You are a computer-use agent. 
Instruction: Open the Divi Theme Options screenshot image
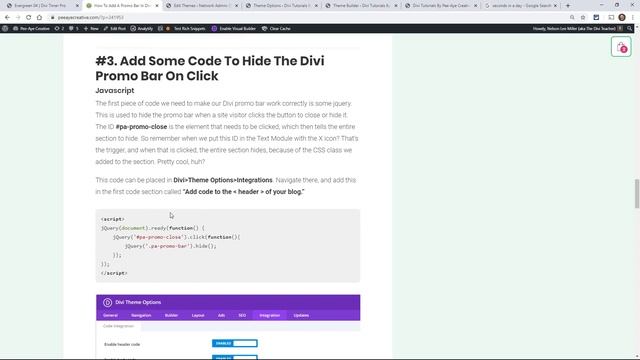pos(228,326)
